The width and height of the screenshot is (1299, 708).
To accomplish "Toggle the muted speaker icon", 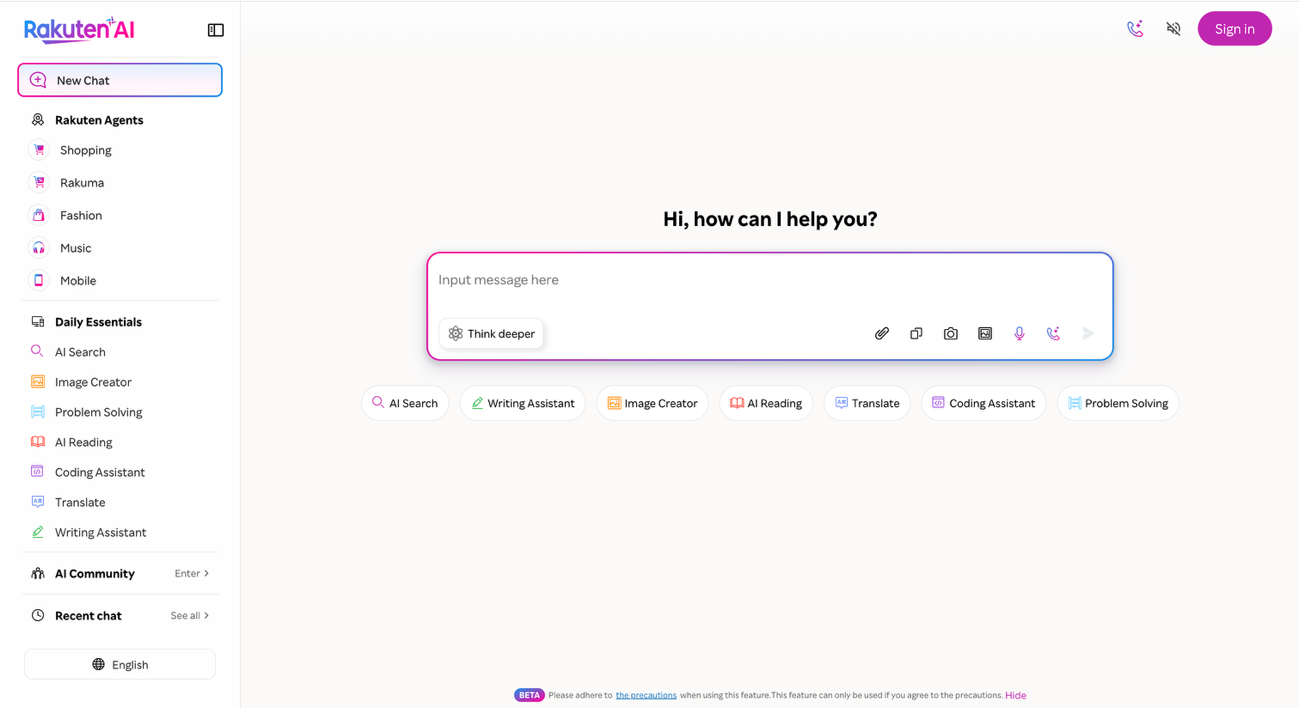I will point(1174,29).
